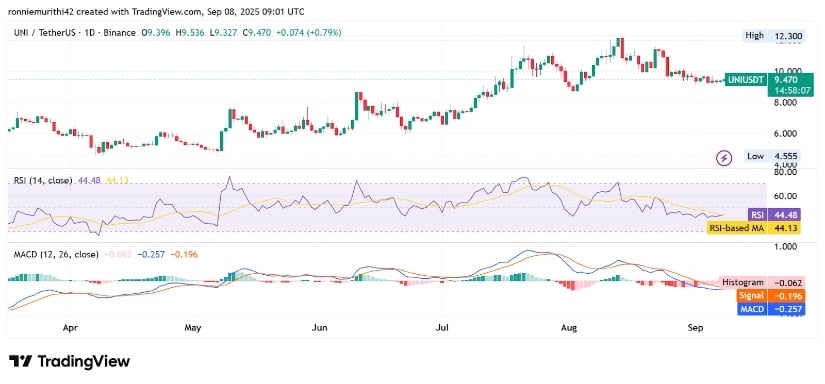Click the orange Signal value tag
The image size is (825, 384).
click(769, 296)
